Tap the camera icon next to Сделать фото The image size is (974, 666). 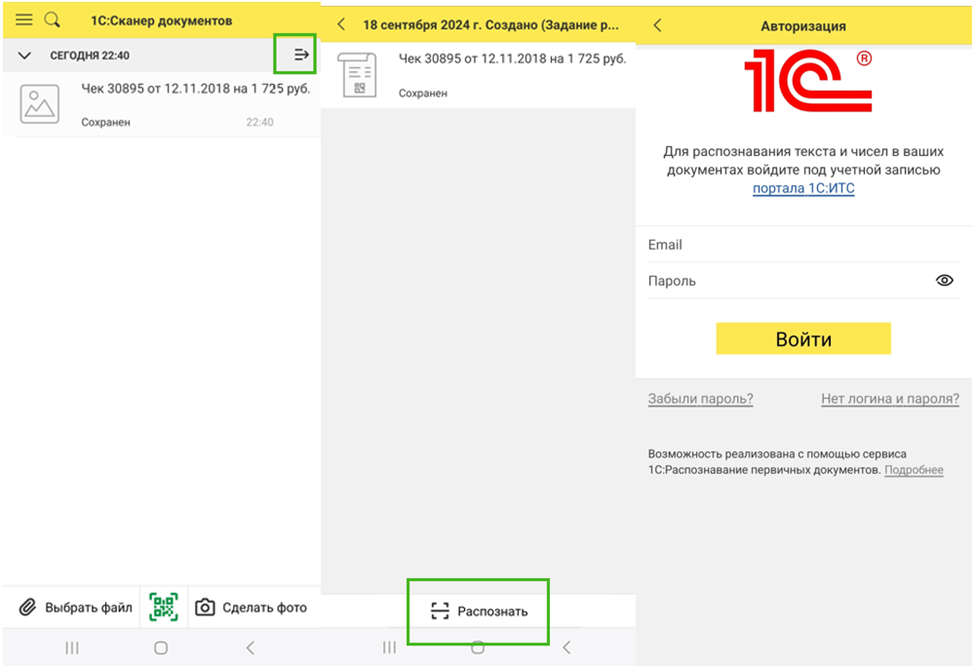205,607
